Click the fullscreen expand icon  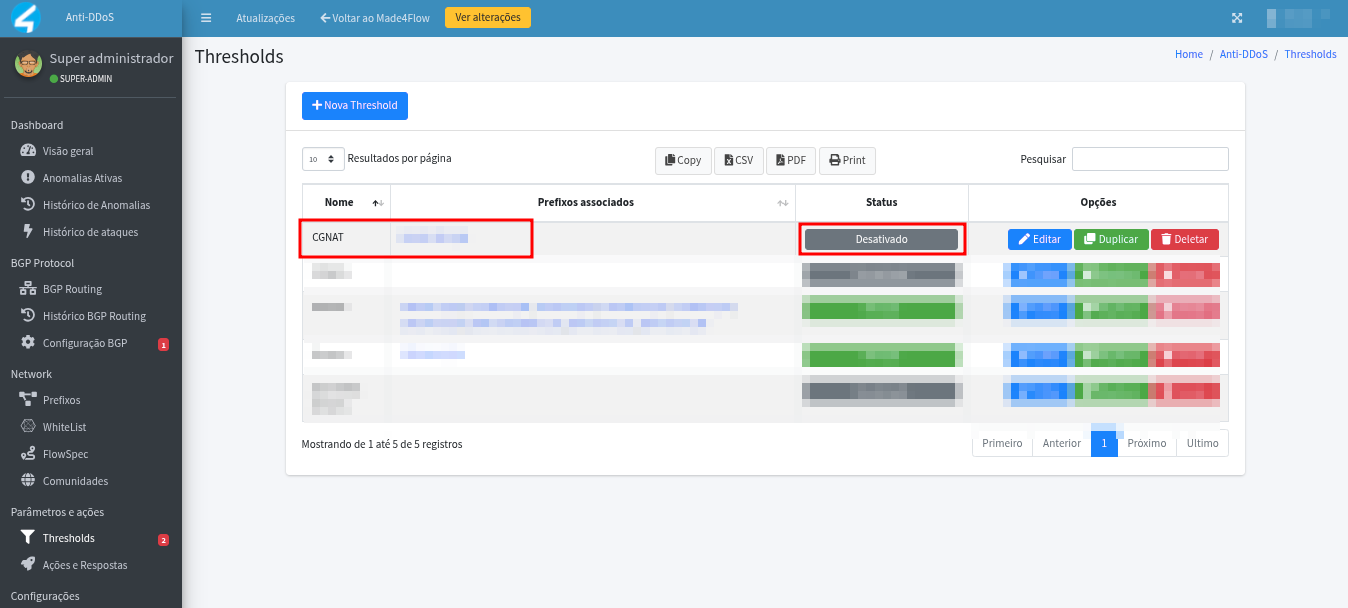(1237, 18)
